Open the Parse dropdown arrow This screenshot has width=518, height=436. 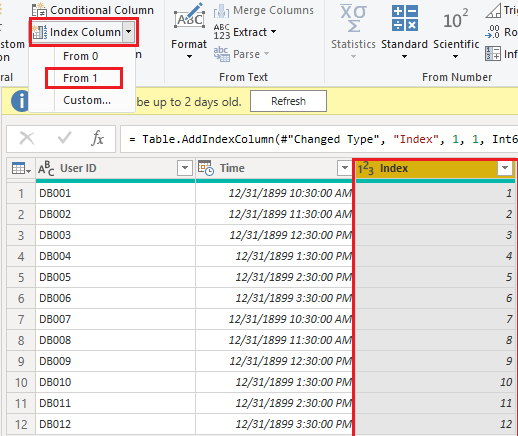point(266,53)
